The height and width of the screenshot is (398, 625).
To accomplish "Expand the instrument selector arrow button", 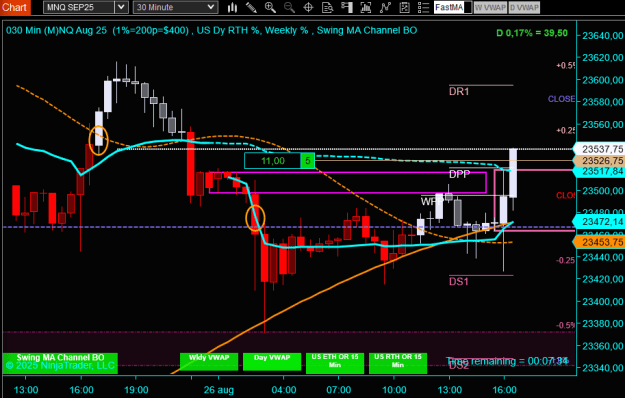I will pos(121,7).
